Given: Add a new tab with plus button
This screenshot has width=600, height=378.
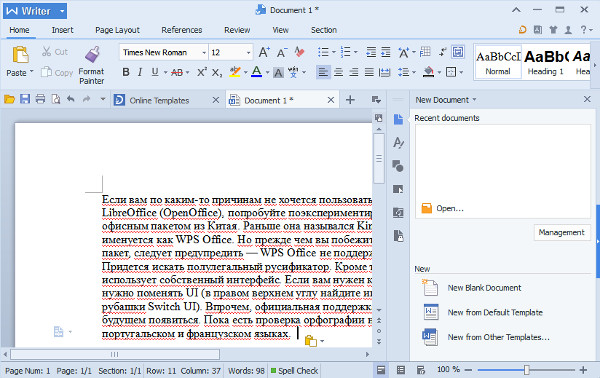Looking at the screenshot, I should (x=350, y=100).
